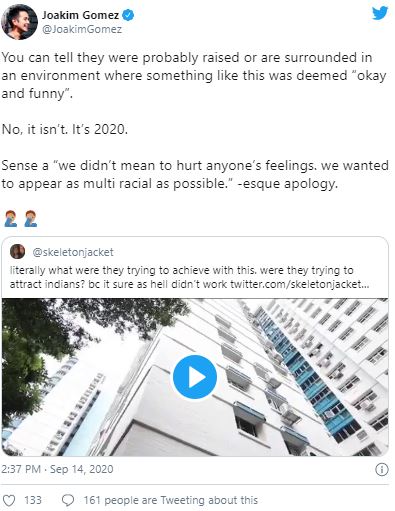Click the blue verified badge
Image resolution: width=395 pixels, height=511 pixels.
(x=128, y=15)
